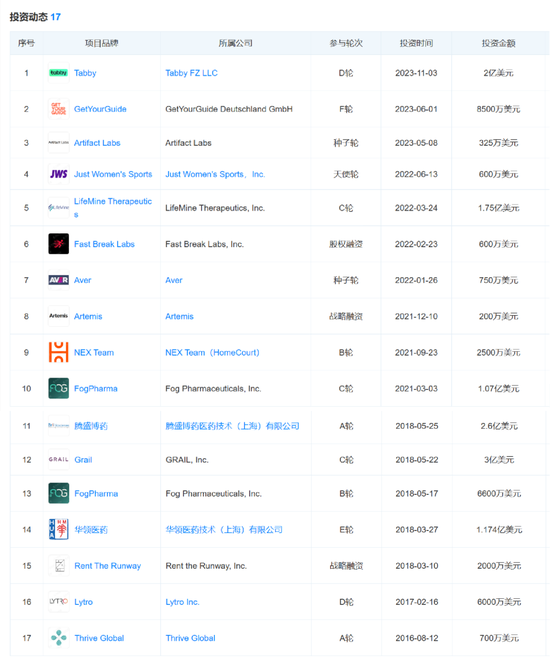Open the Artemis company link
Image resolution: width=550 pixels, height=662 pixels.
[179, 316]
